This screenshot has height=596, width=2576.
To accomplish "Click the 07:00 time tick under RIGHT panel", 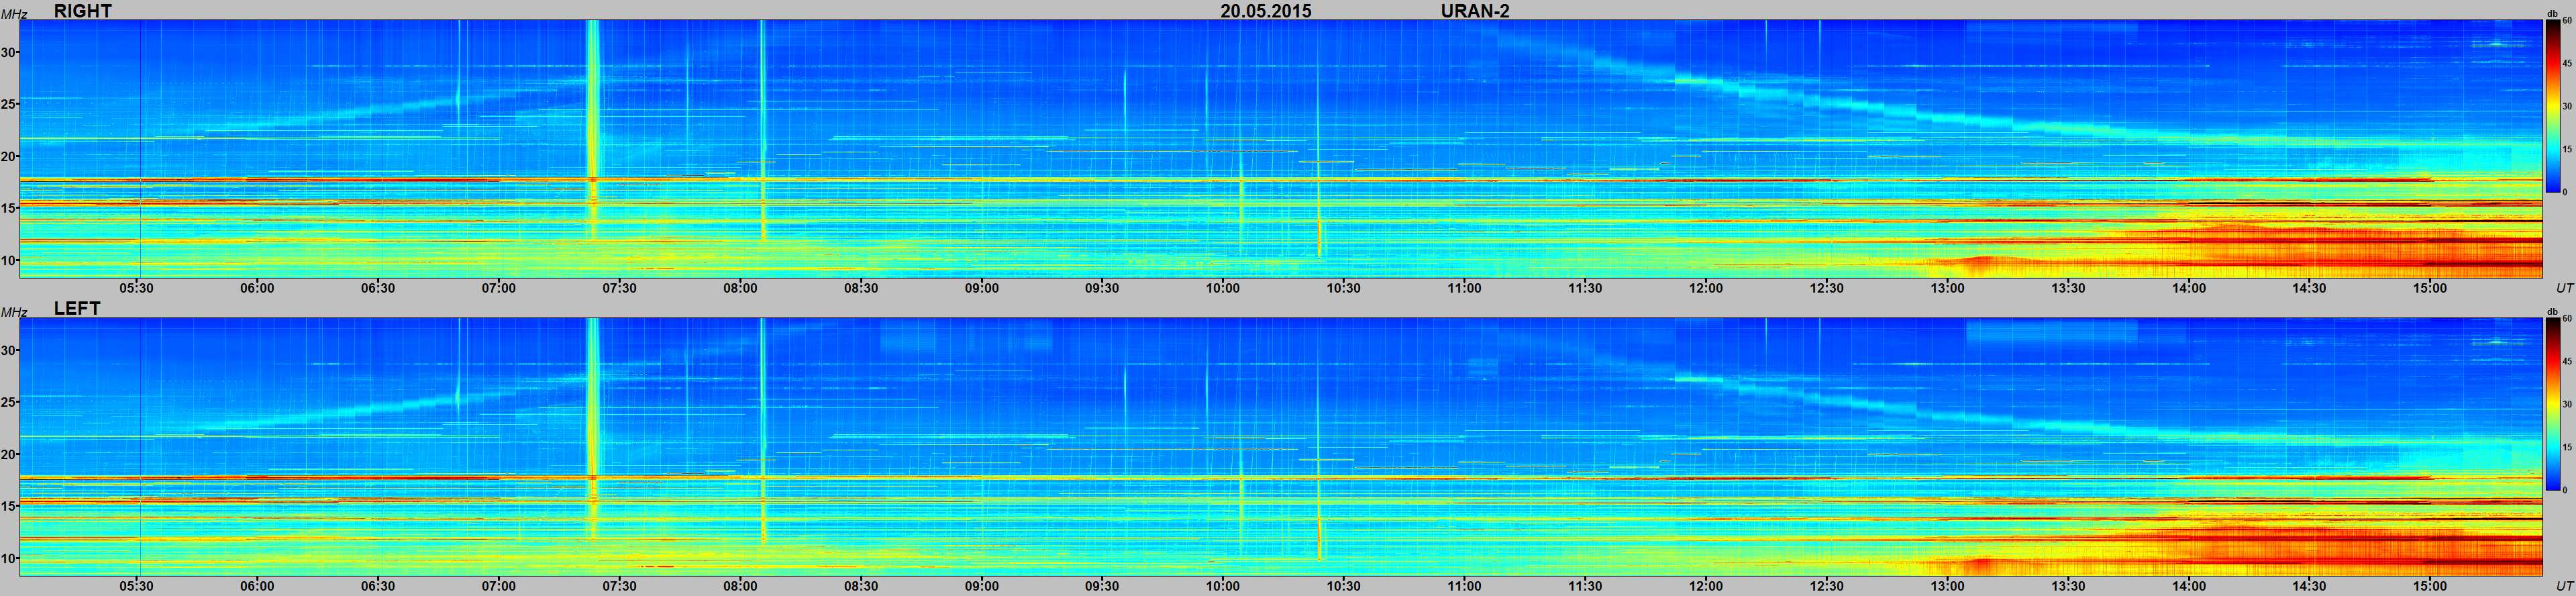I will 499,288.
